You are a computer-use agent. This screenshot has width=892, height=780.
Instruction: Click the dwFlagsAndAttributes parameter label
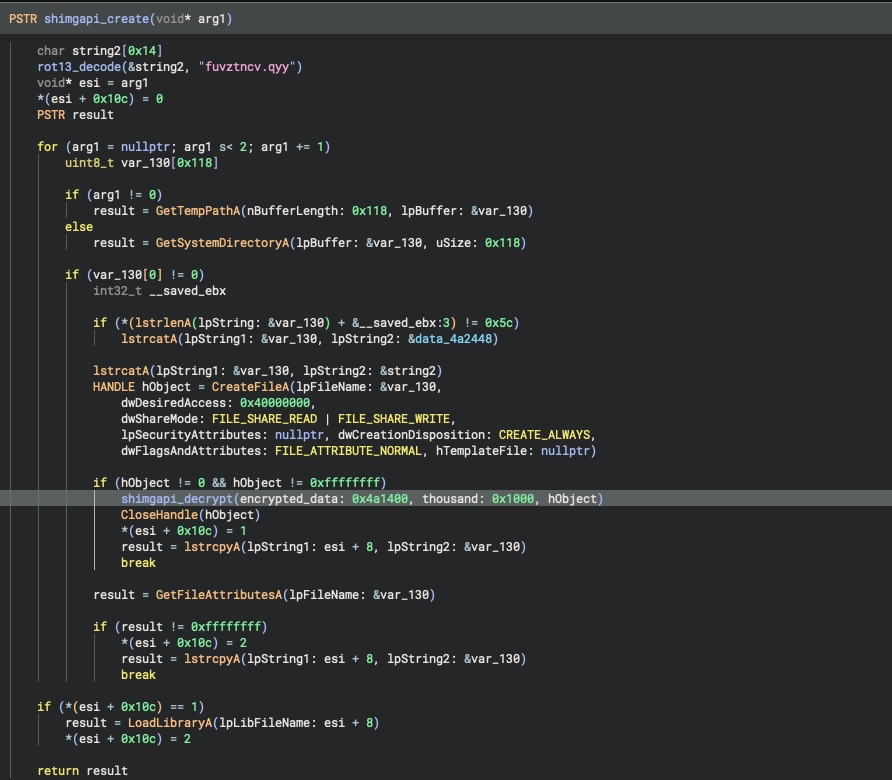click(191, 451)
